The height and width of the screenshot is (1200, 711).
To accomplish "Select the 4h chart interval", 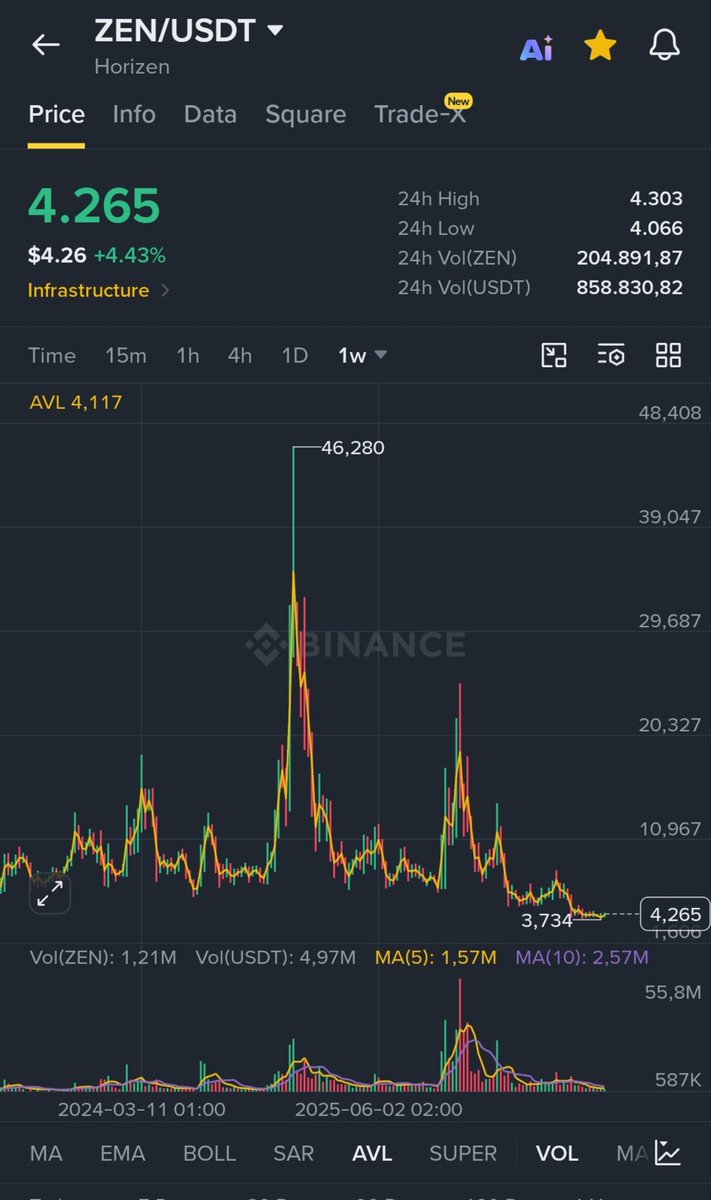I will 240,355.
